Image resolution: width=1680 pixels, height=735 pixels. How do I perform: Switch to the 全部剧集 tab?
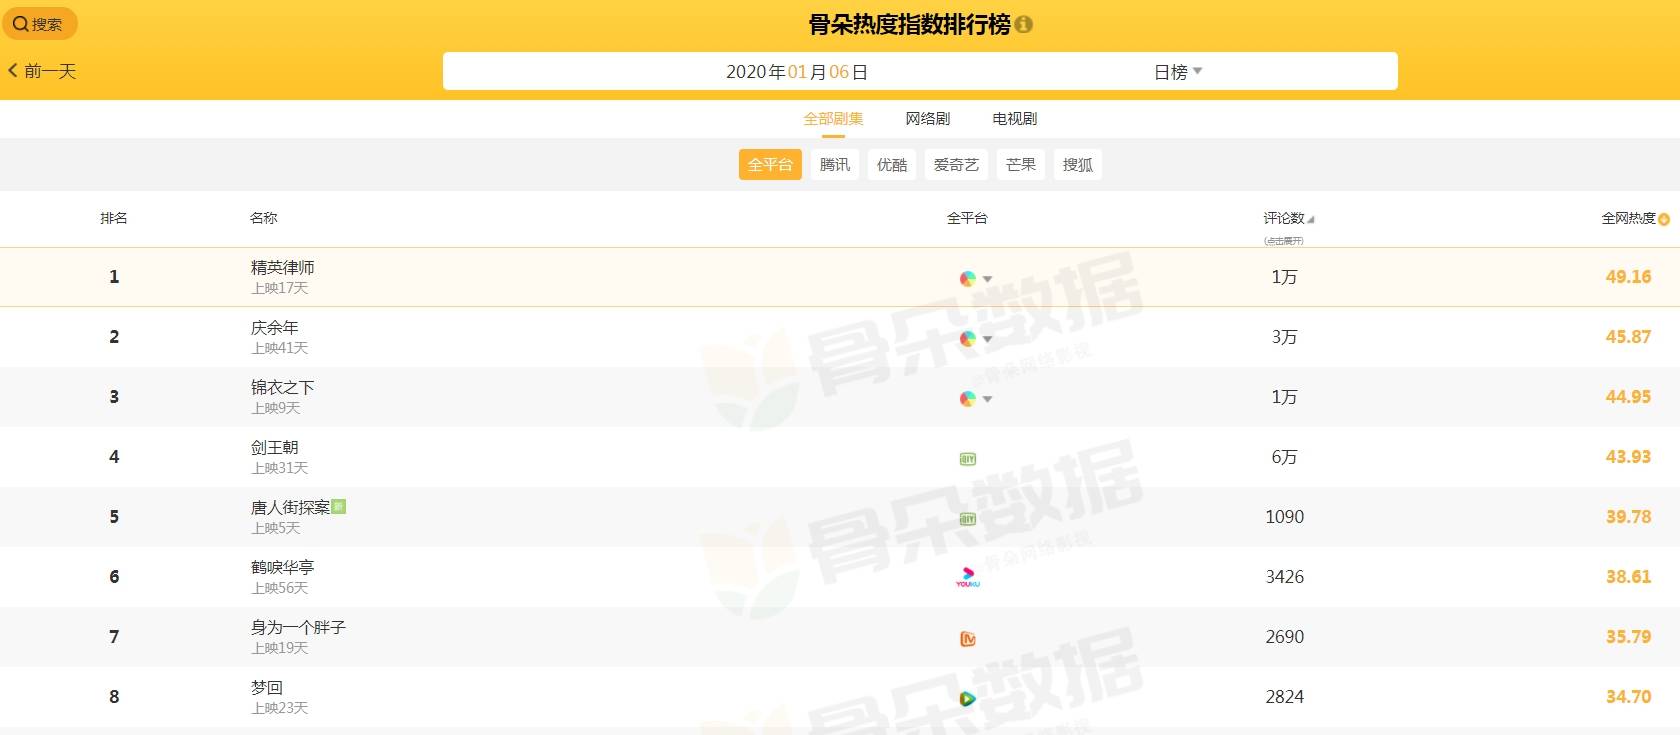833,119
